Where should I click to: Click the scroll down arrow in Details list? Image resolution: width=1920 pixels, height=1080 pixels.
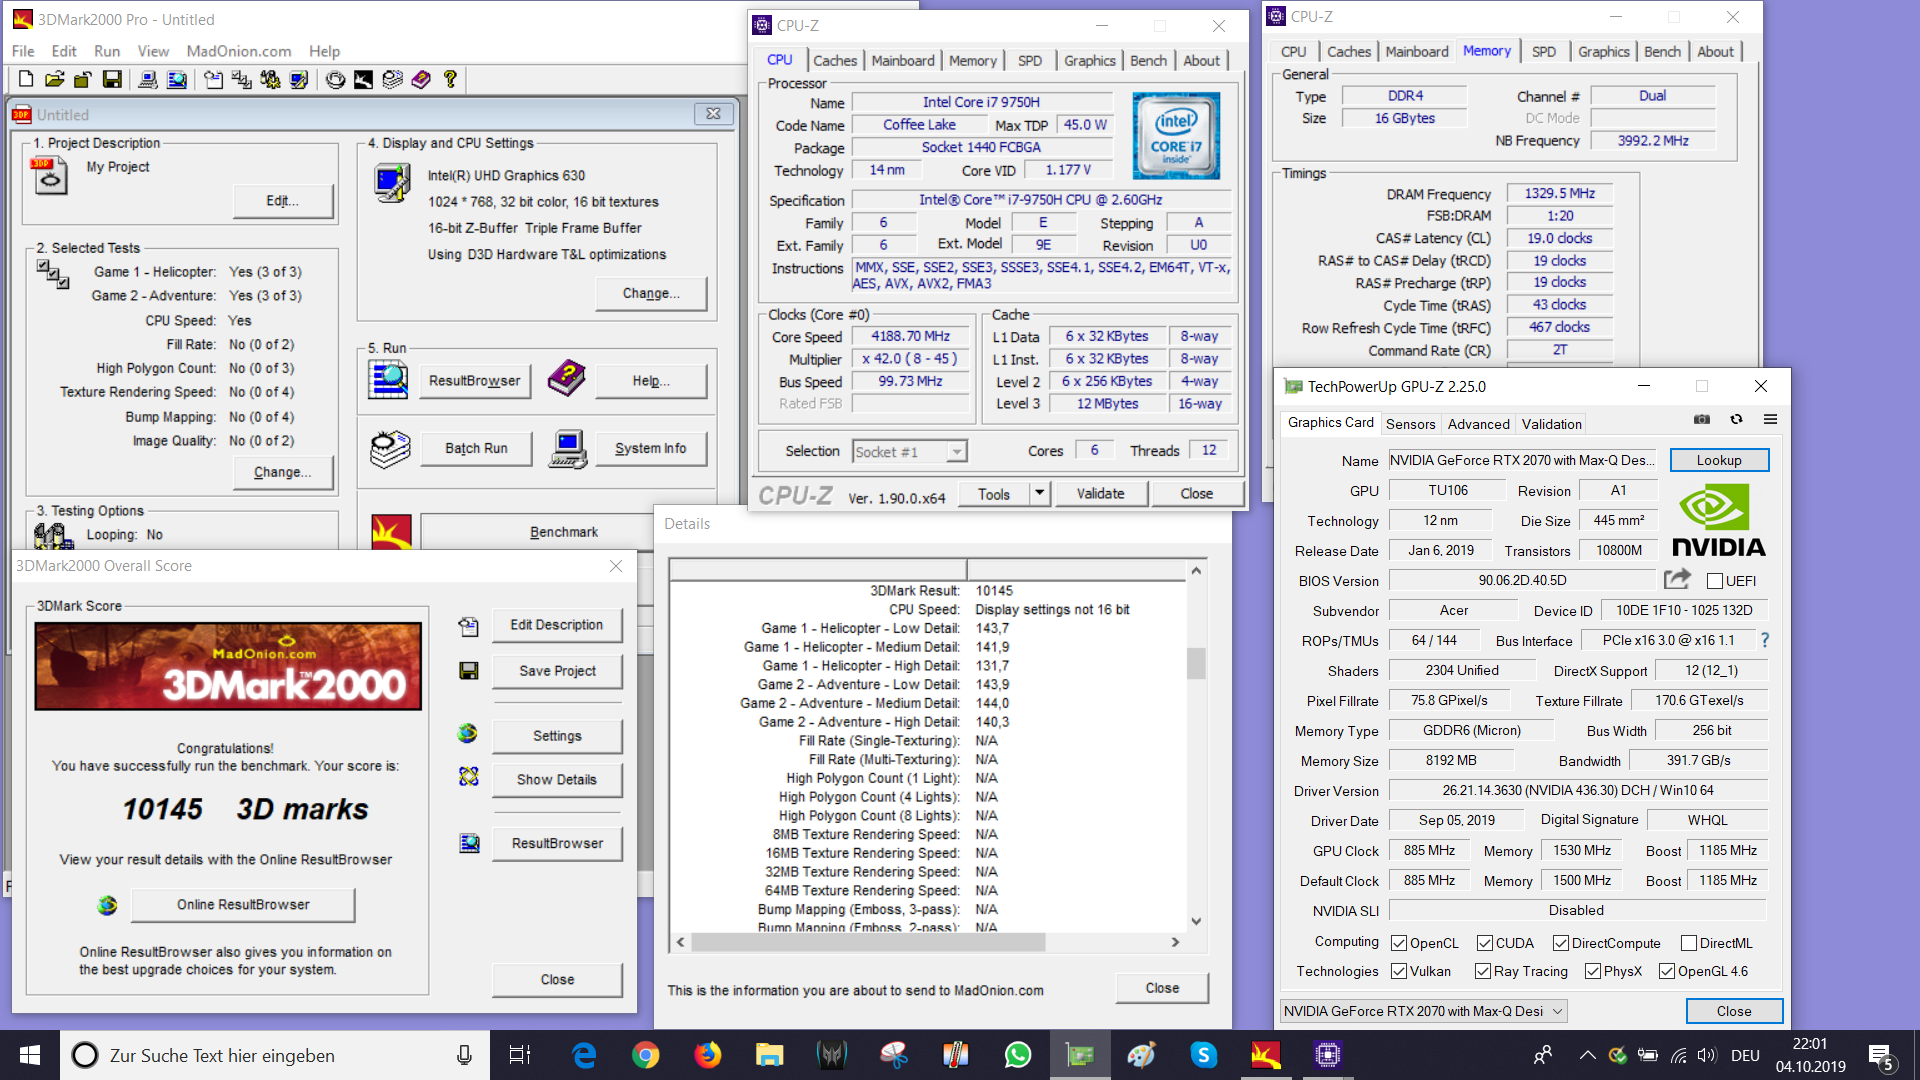point(1196,922)
